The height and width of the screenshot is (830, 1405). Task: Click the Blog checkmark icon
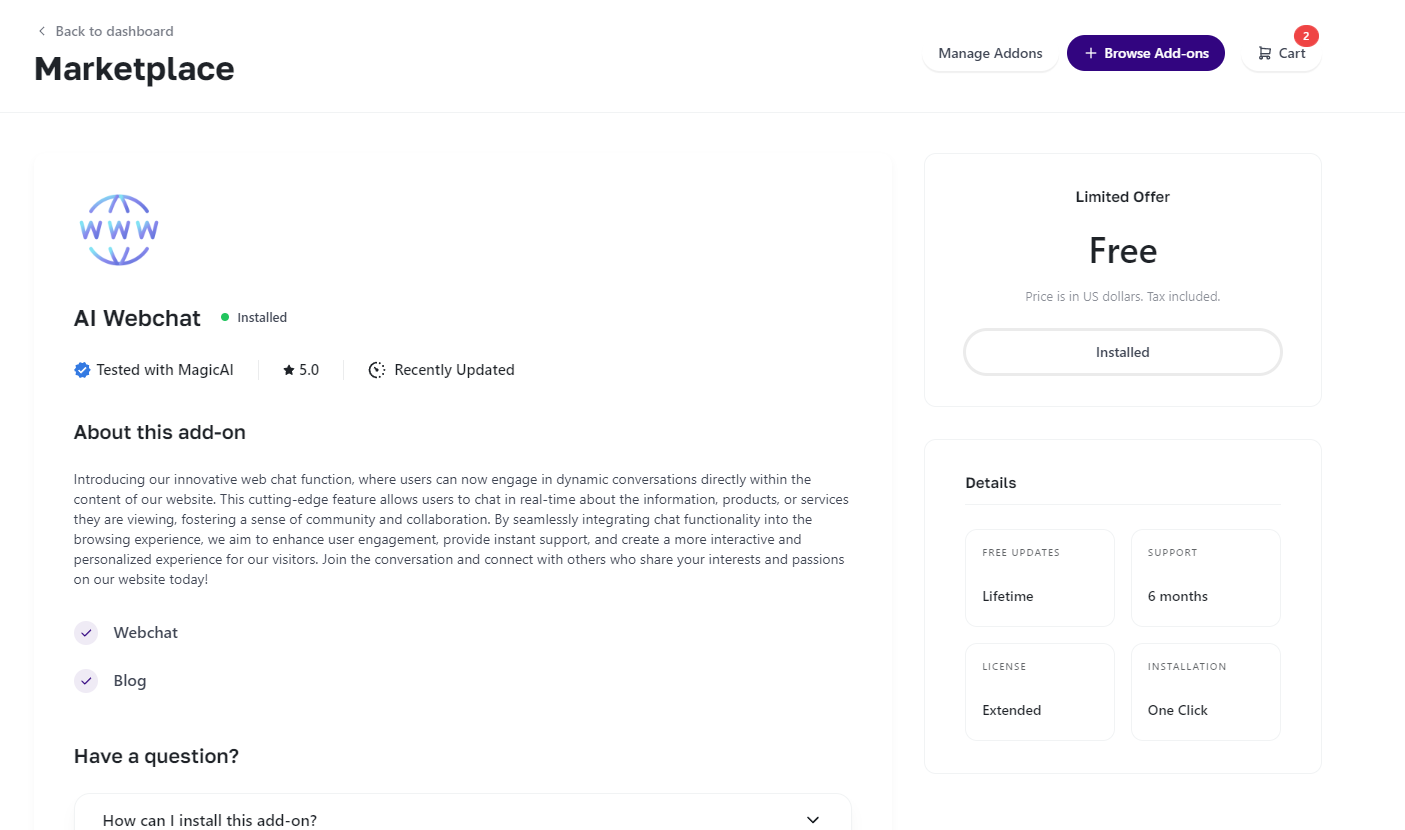coord(86,681)
